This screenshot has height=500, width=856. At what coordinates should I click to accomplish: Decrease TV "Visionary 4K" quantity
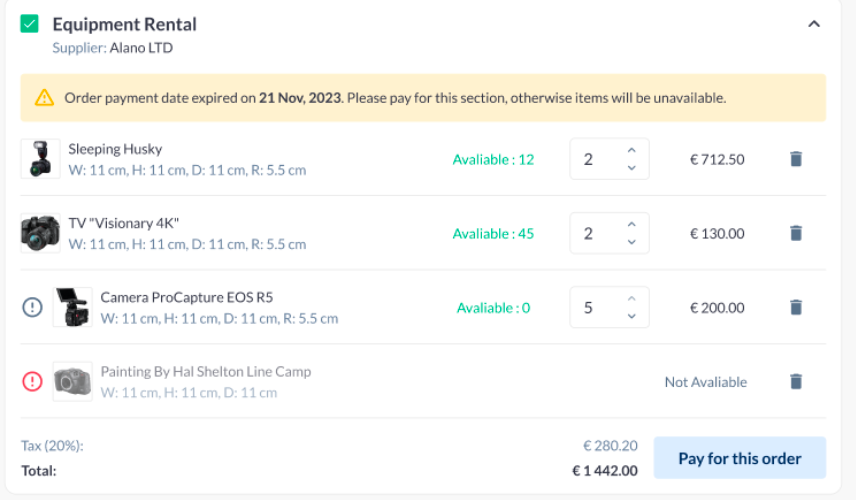pyautogui.click(x=631, y=242)
